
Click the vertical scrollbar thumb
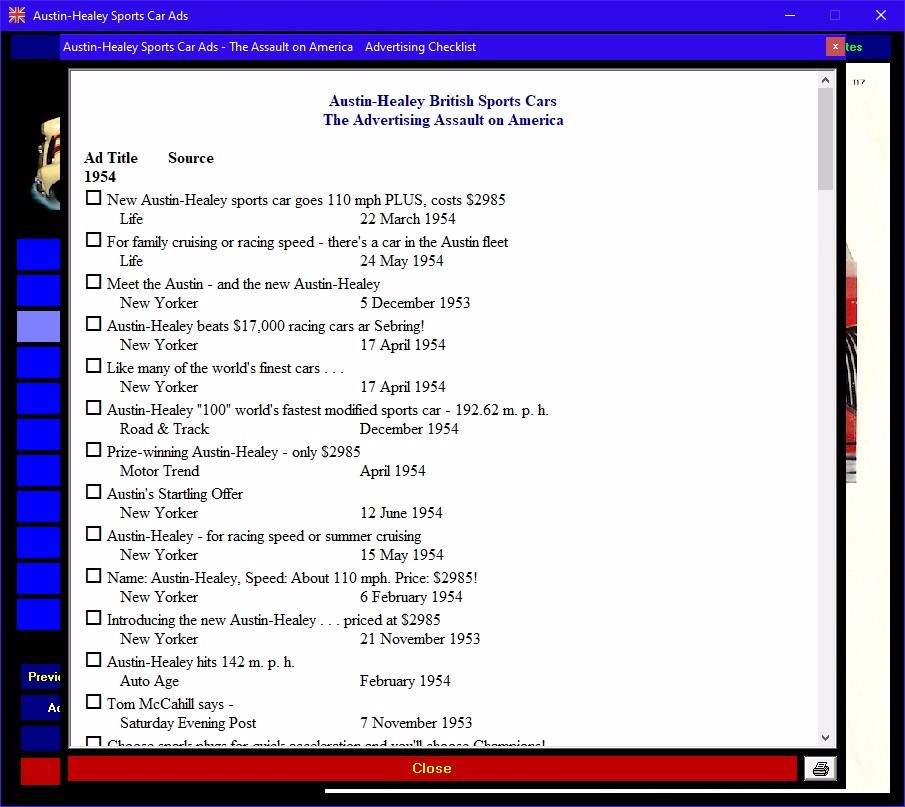[825, 139]
